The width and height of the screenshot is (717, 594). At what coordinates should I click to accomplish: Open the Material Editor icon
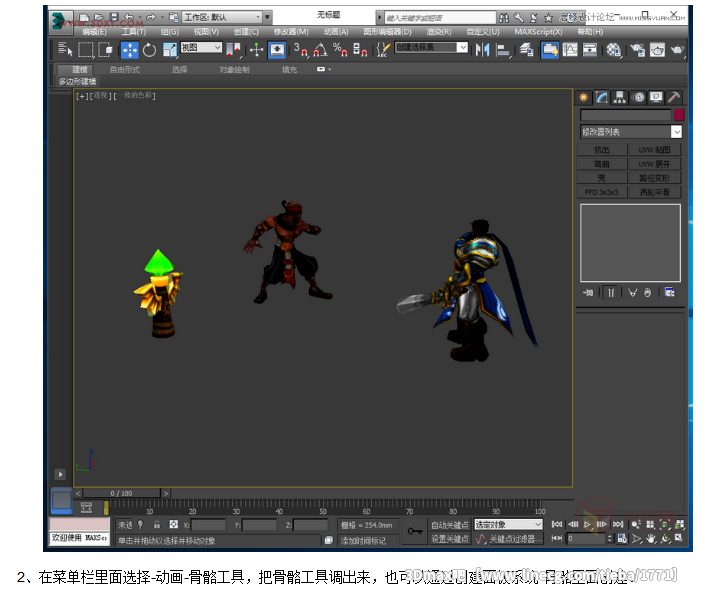click(x=614, y=49)
